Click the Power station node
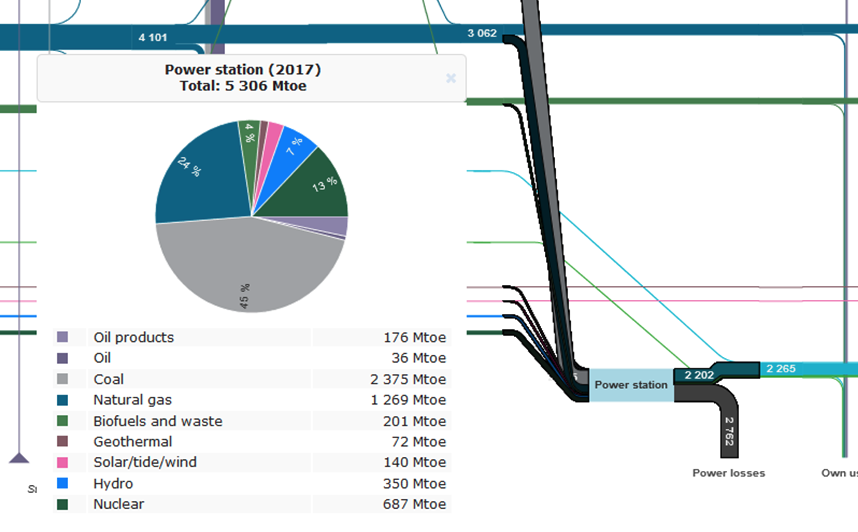The width and height of the screenshot is (858, 532). pos(630,385)
